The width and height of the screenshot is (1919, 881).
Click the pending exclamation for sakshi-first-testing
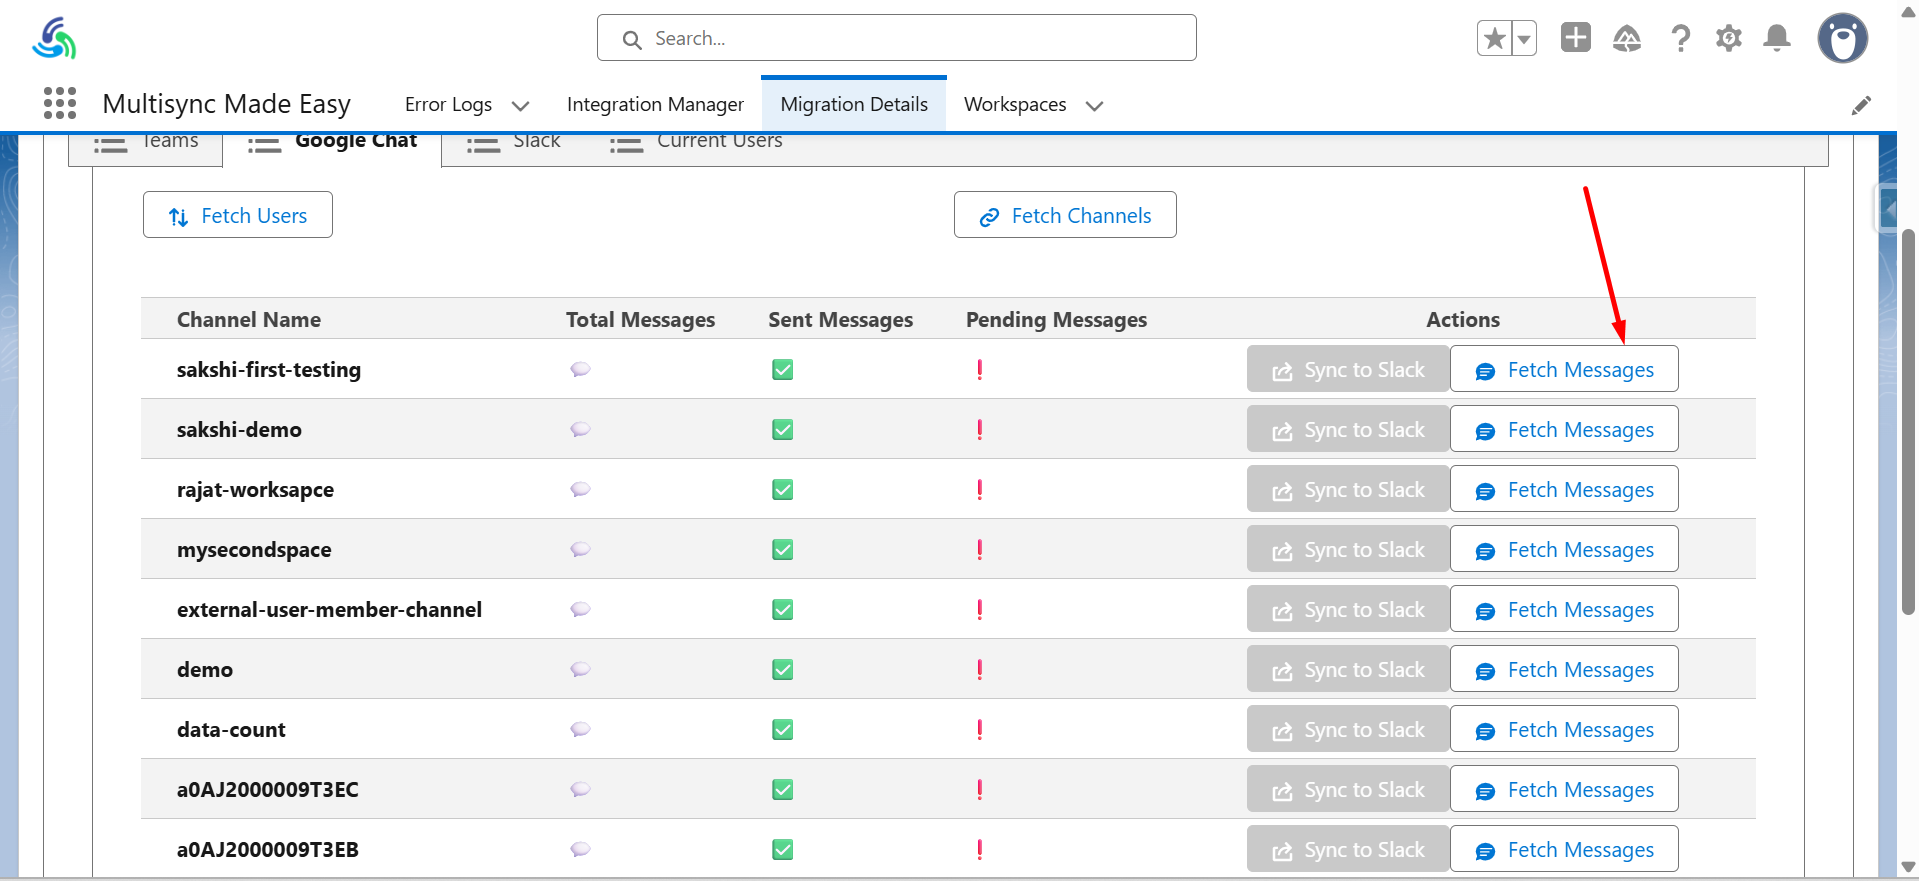point(980,370)
